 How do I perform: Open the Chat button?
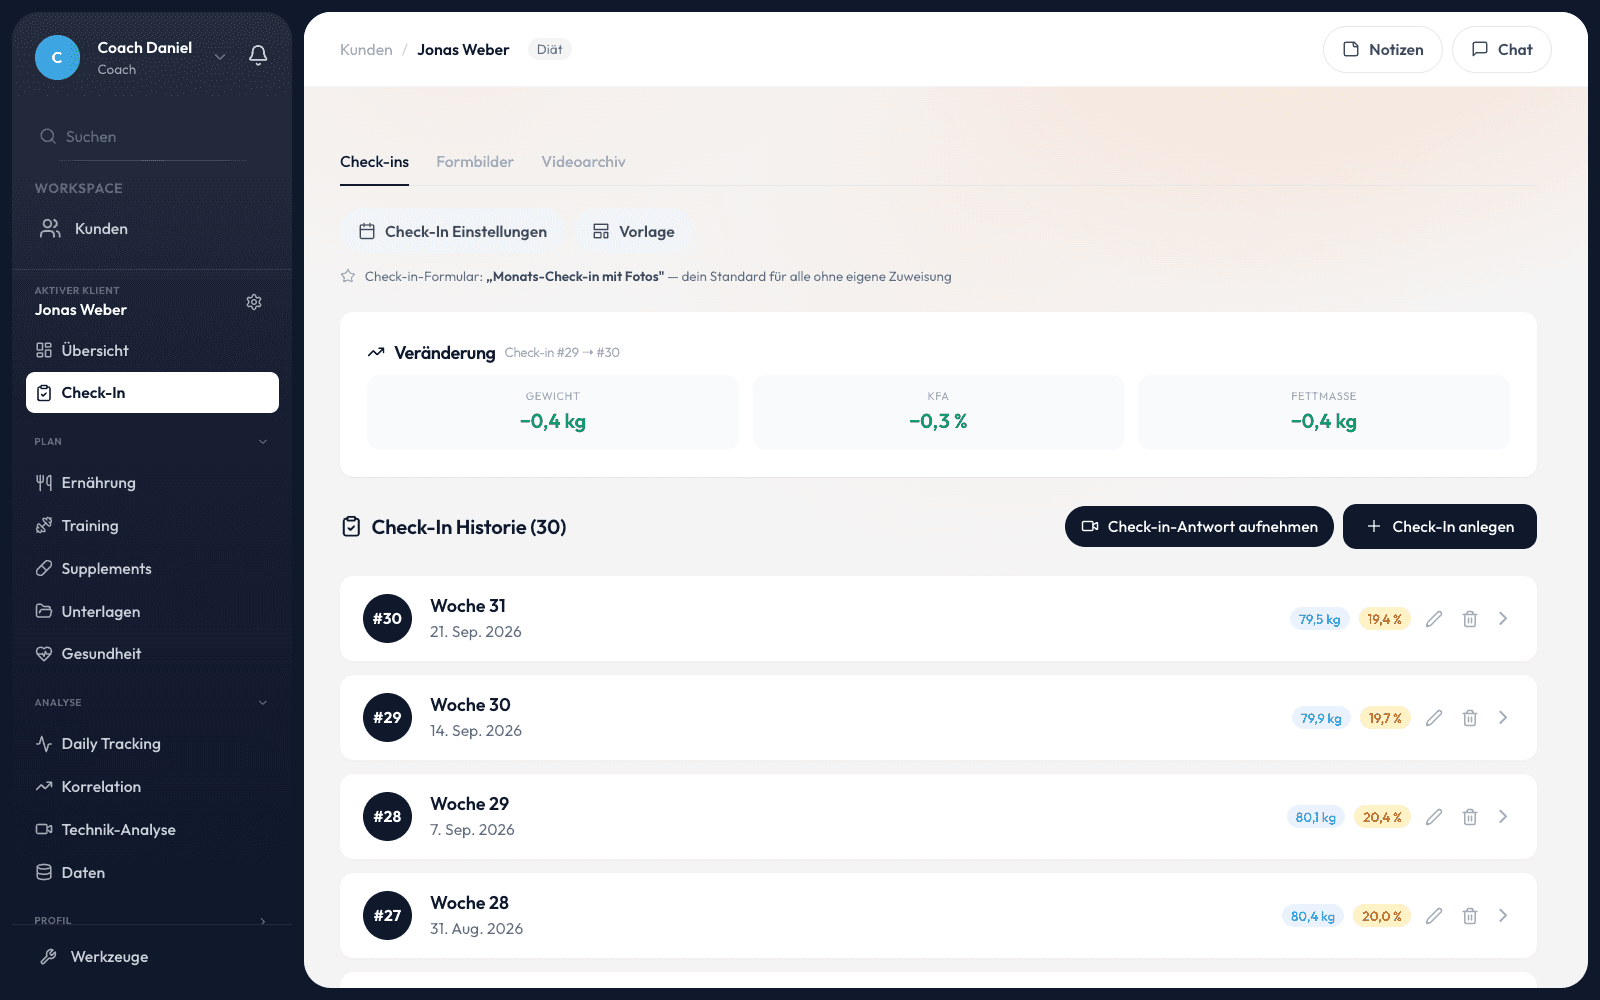tap(1502, 50)
